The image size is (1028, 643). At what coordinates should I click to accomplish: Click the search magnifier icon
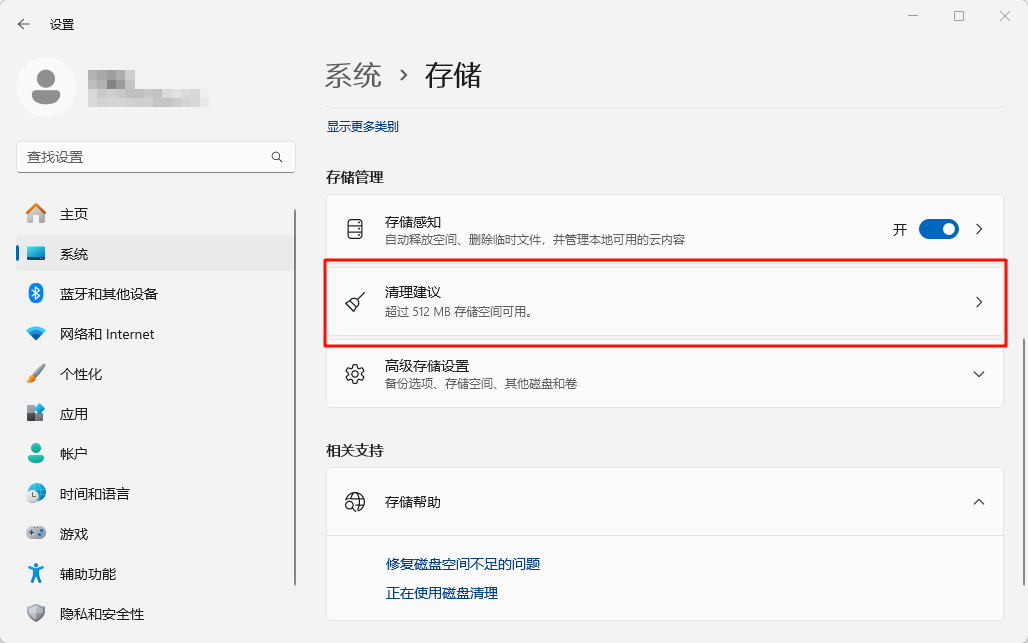(x=277, y=157)
